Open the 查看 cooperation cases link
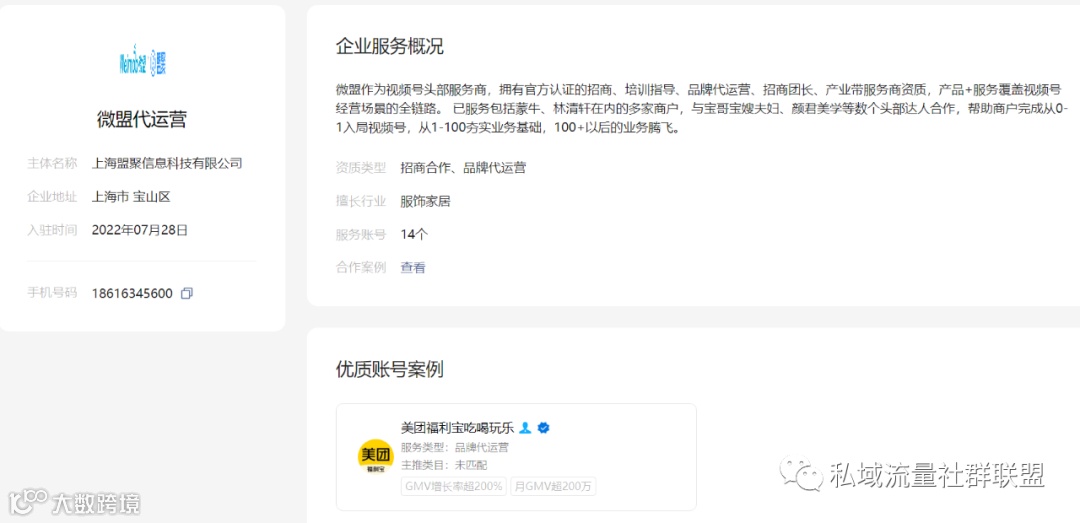1080x523 pixels. coord(413,267)
